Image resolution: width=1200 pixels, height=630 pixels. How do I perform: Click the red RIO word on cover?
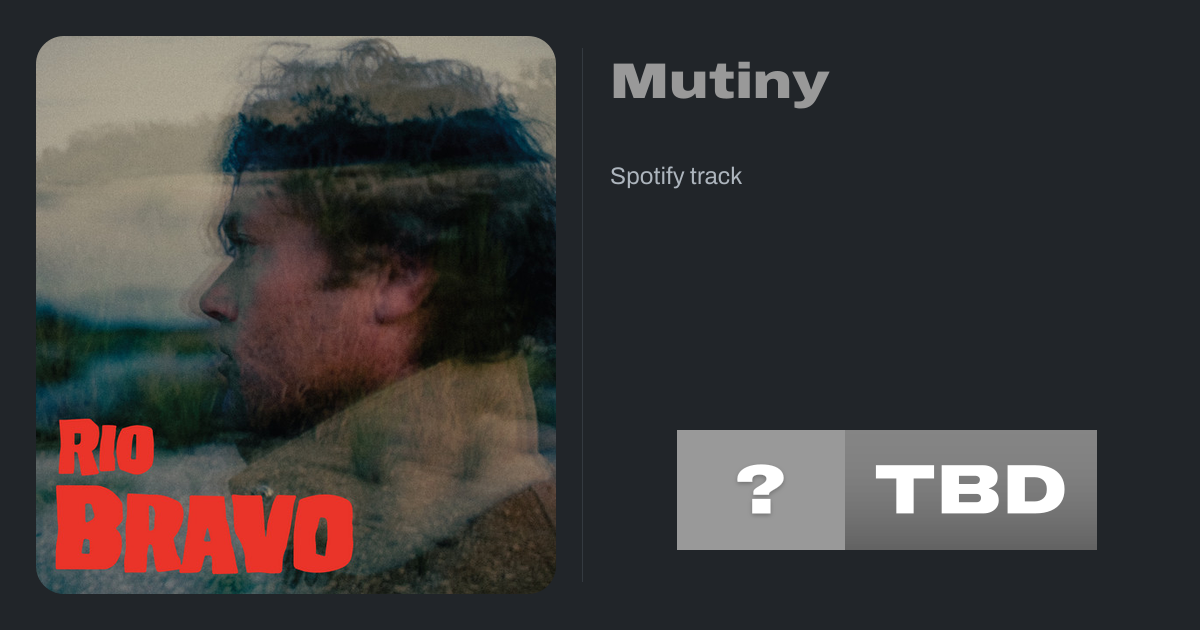[106, 448]
